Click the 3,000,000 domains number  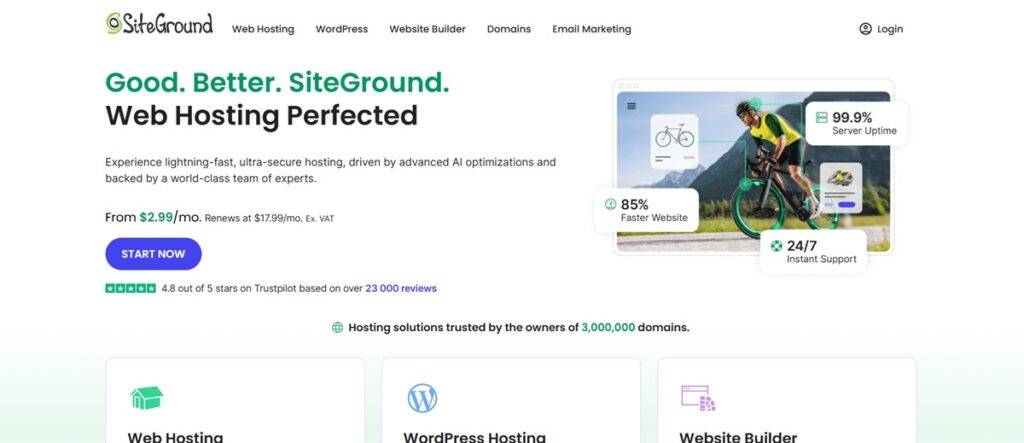click(x=608, y=327)
